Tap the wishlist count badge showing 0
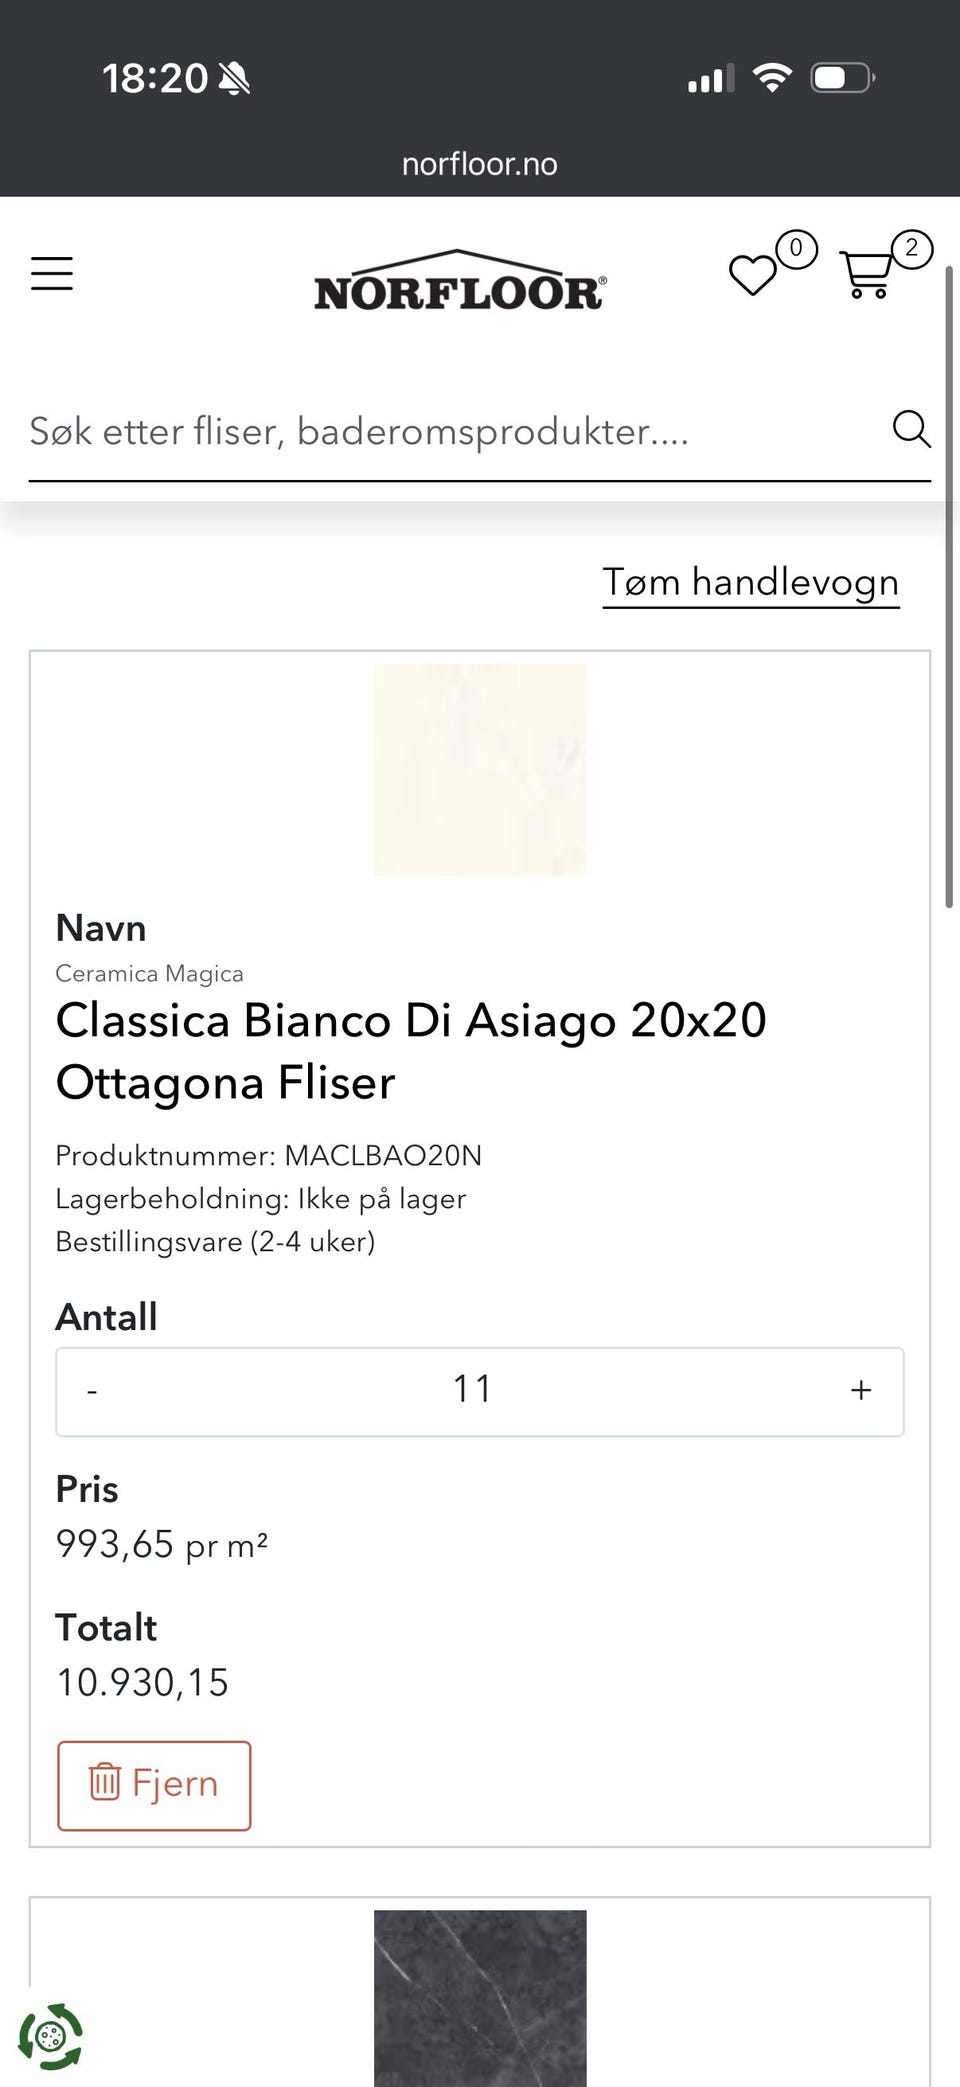 [x=796, y=249]
